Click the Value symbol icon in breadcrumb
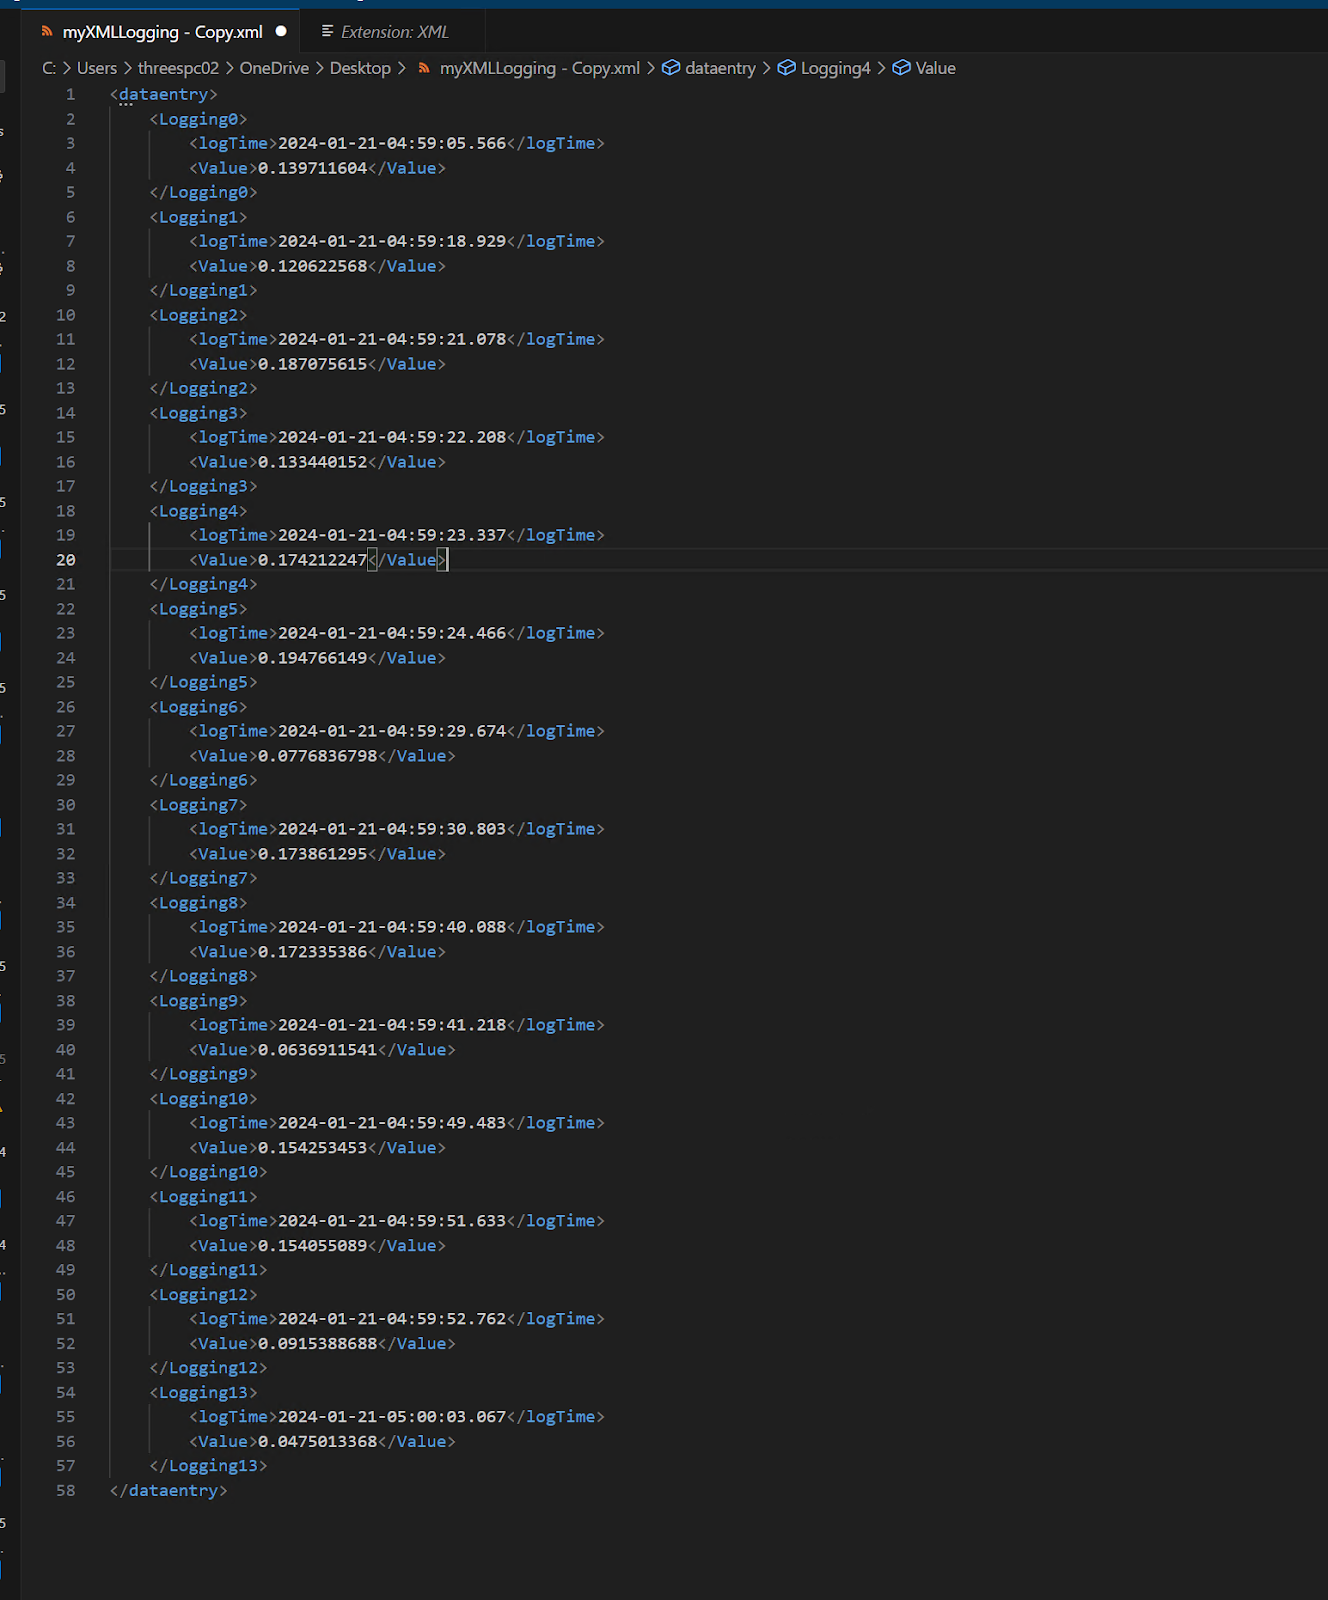 click(x=901, y=68)
